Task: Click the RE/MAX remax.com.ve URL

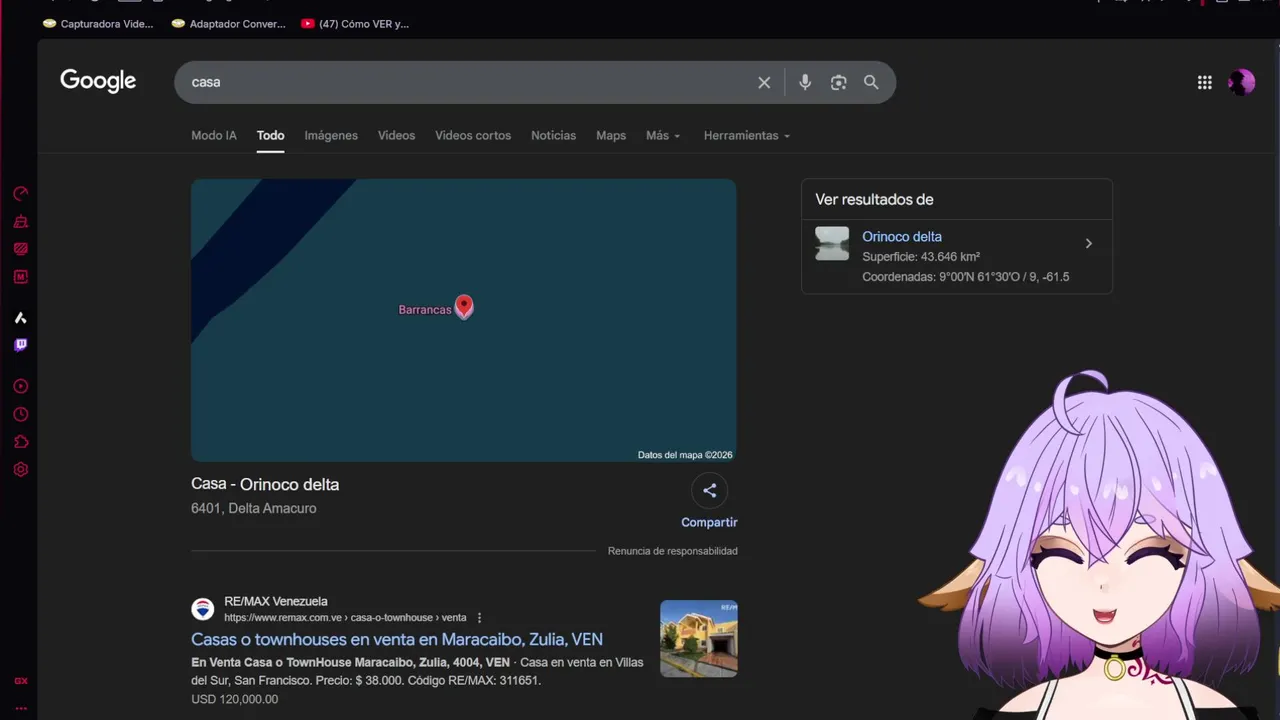Action: [345, 618]
